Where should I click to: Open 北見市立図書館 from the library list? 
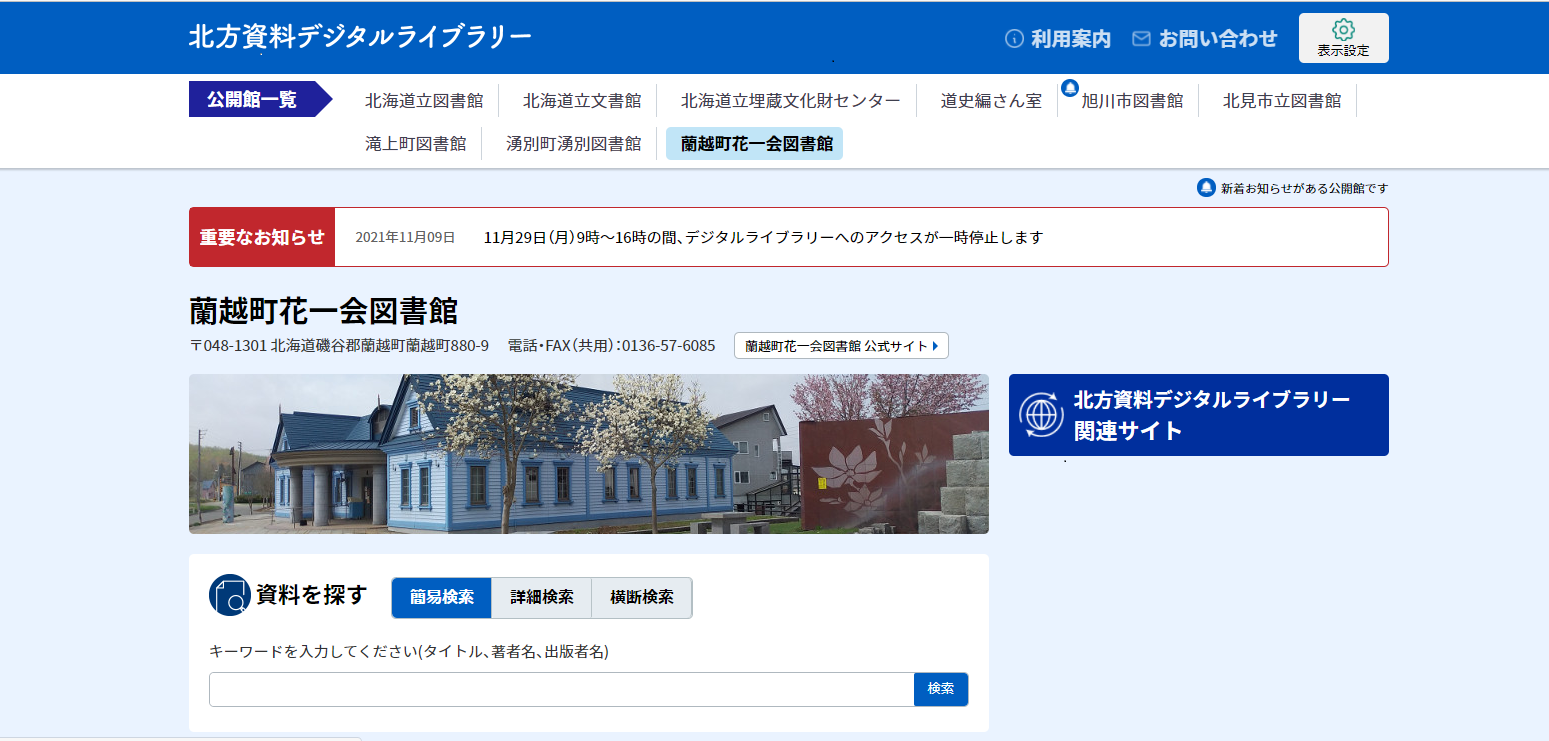click(1282, 100)
